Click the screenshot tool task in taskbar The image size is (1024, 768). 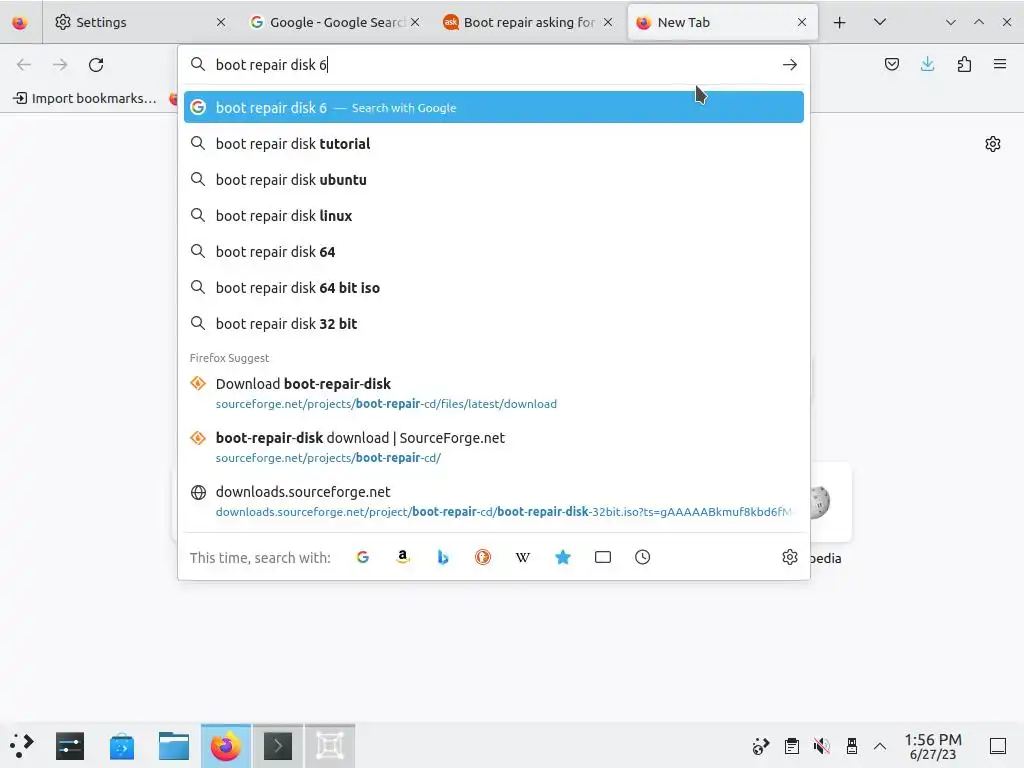coord(330,746)
